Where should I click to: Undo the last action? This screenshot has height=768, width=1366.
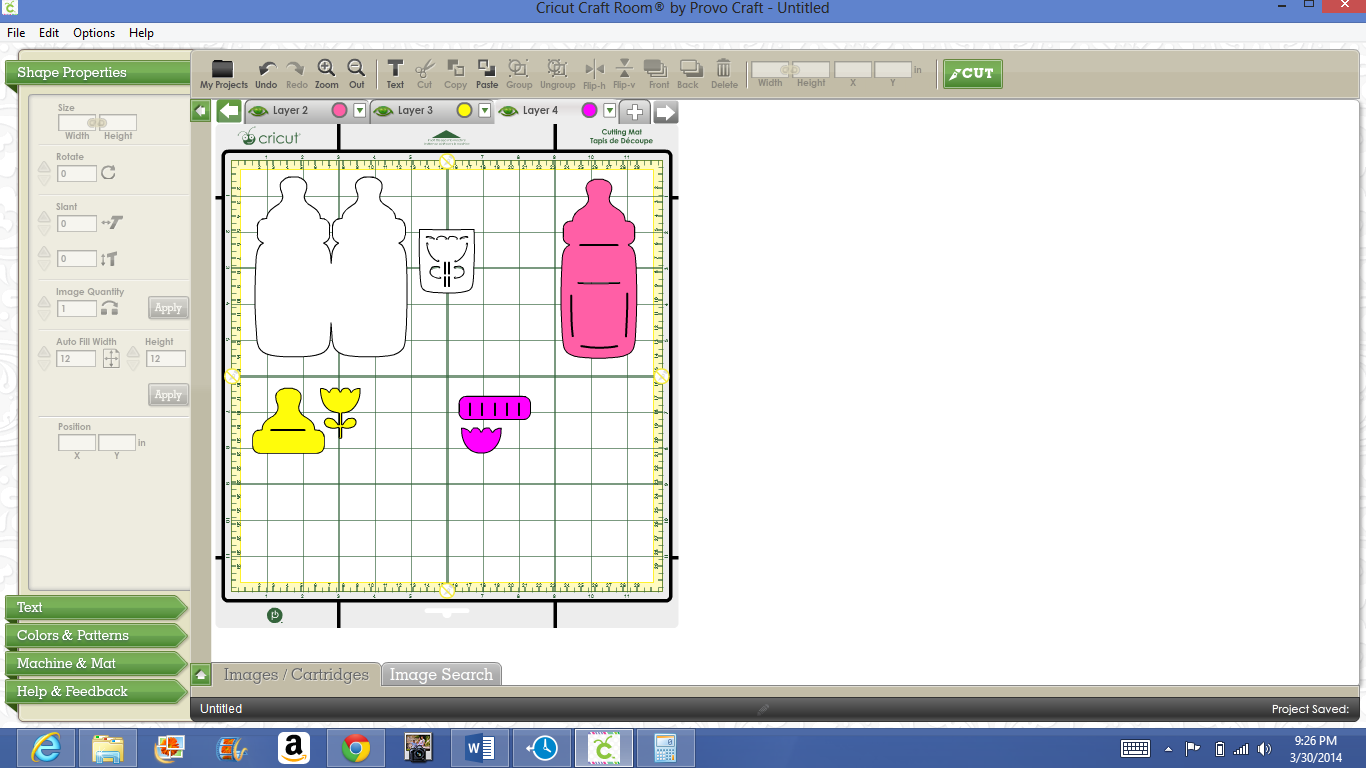point(266,74)
